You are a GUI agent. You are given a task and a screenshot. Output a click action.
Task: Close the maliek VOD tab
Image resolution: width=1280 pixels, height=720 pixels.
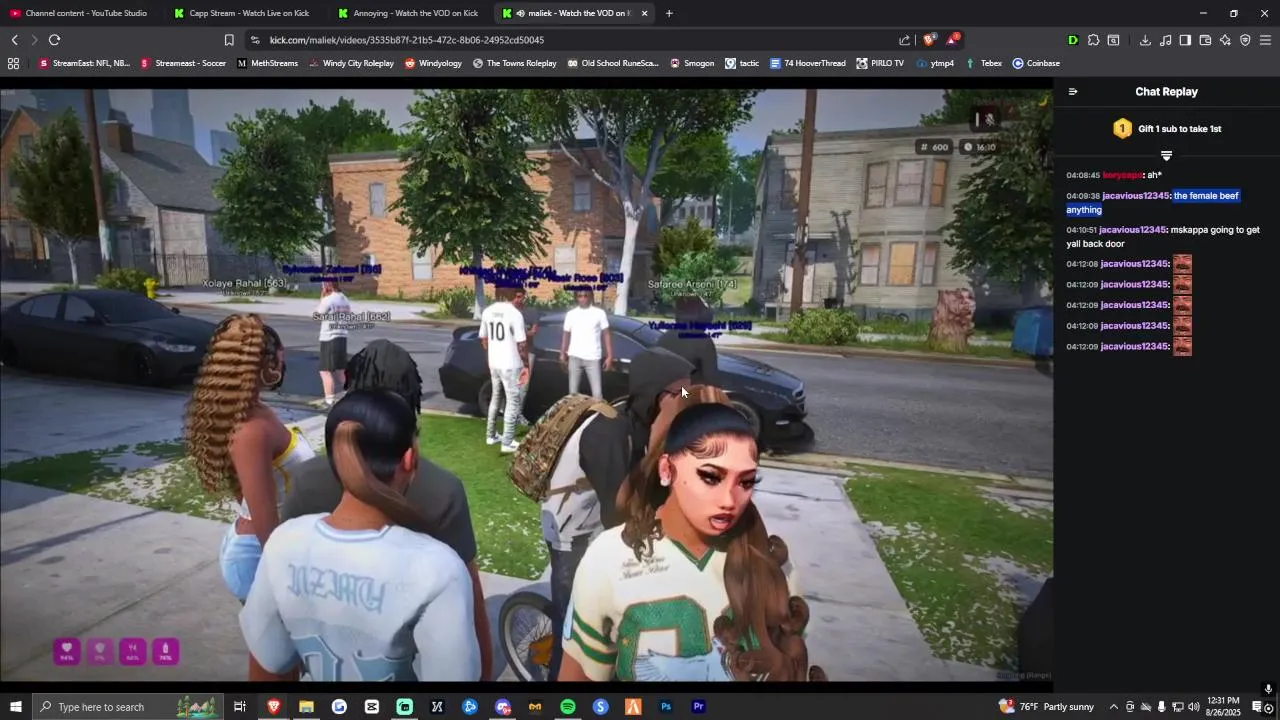pos(644,13)
